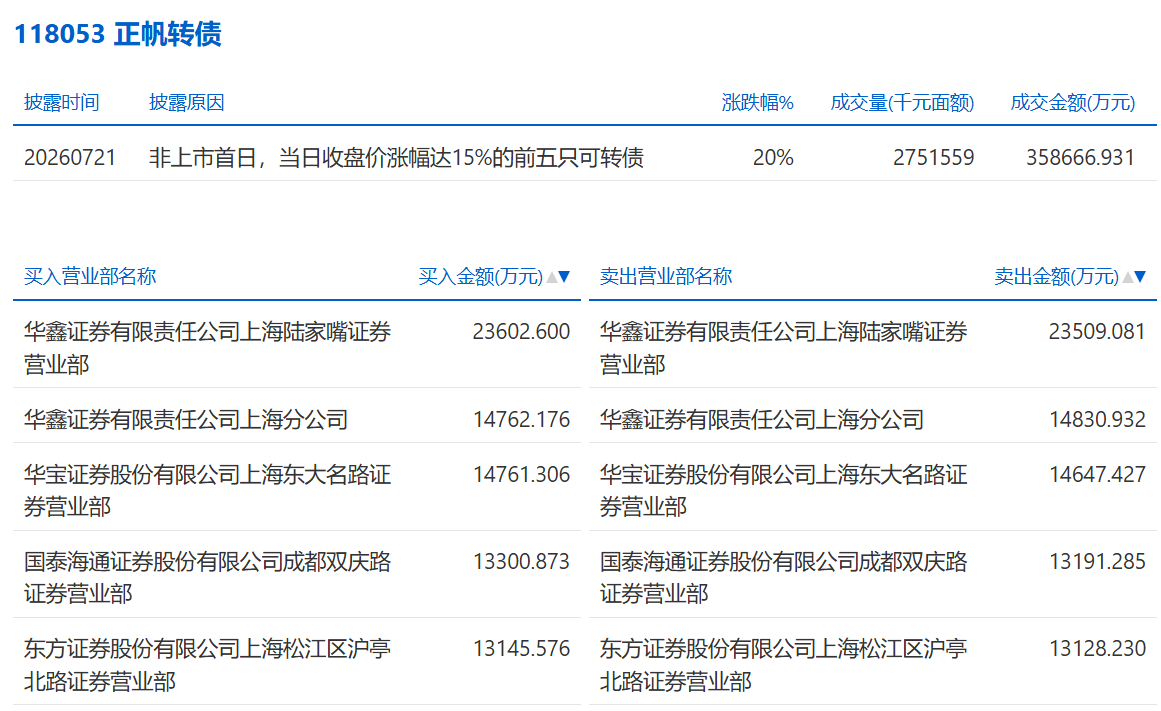Sort ascending by 买入金额 up arrow
Image resolution: width=1161 pixels, height=711 pixels.
[x=552, y=277]
